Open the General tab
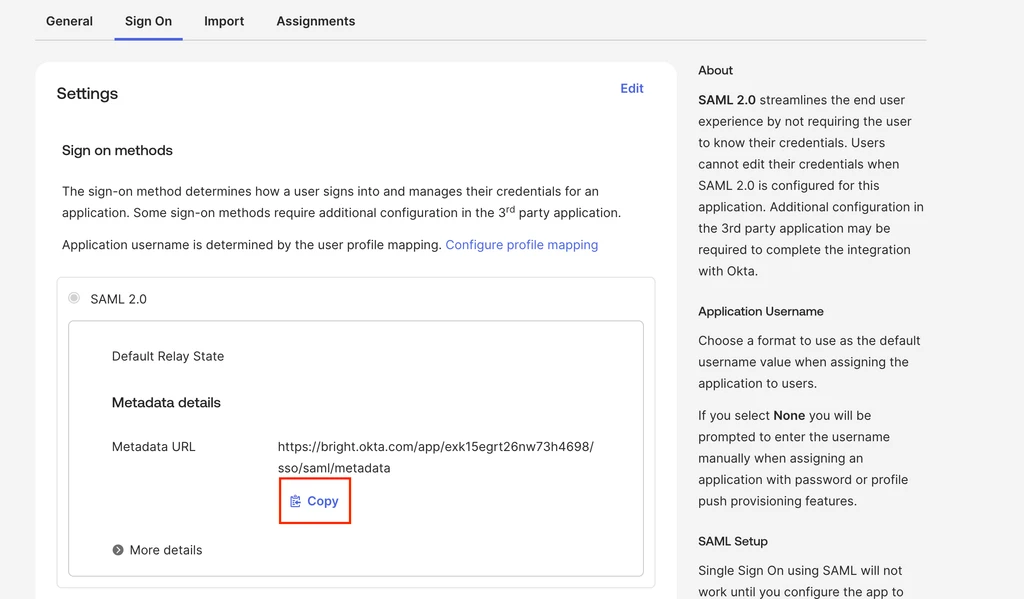This screenshot has height=599, width=1024. 69,21
